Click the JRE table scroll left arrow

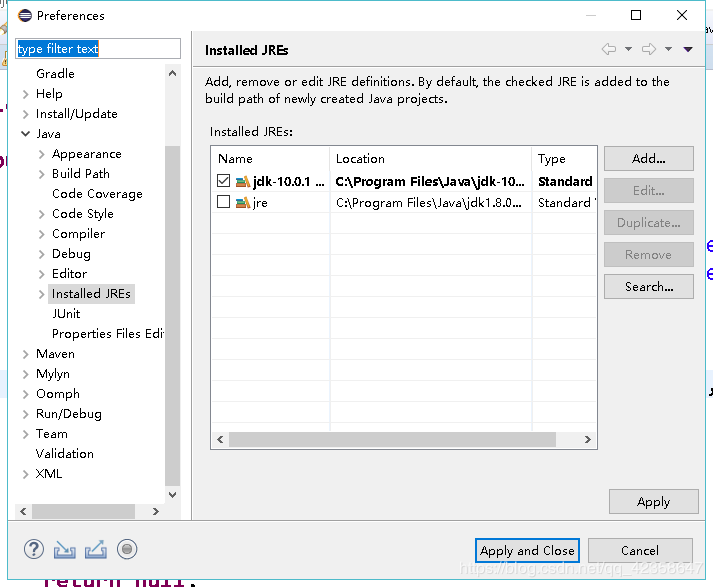pos(220,439)
